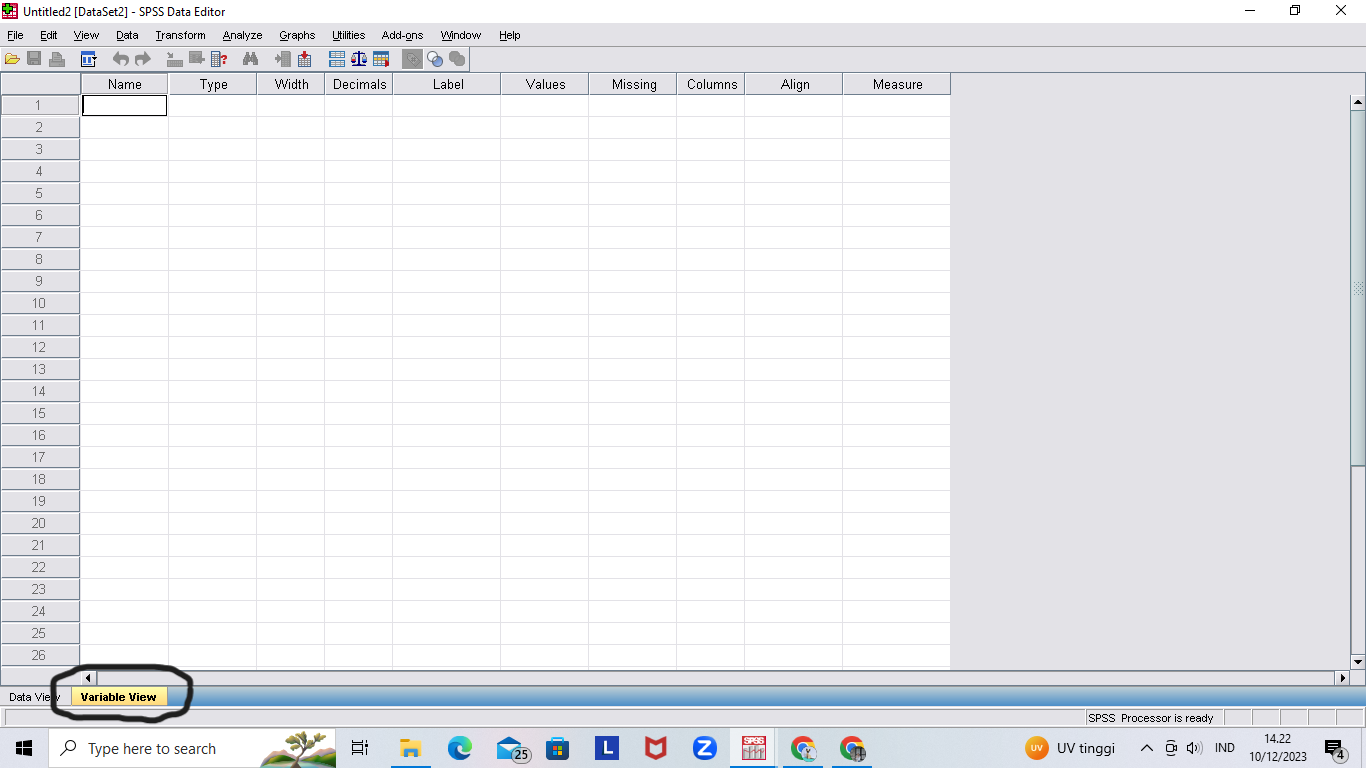The width and height of the screenshot is (1366, 768).
Task: Open the Data menu
Action: (127, 35)
